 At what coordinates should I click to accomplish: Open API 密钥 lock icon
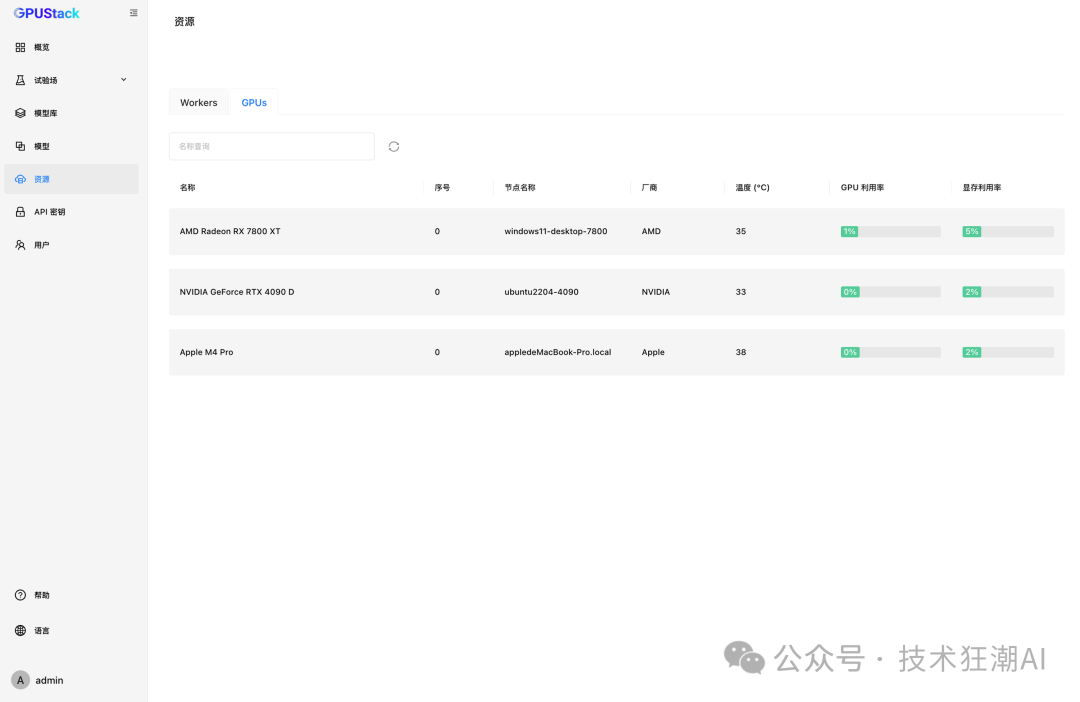pos(20,212)
